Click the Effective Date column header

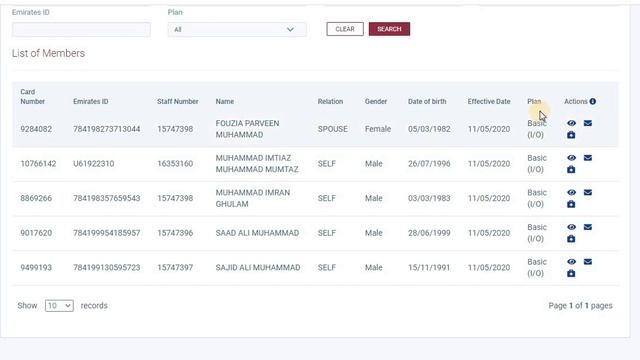489,101
